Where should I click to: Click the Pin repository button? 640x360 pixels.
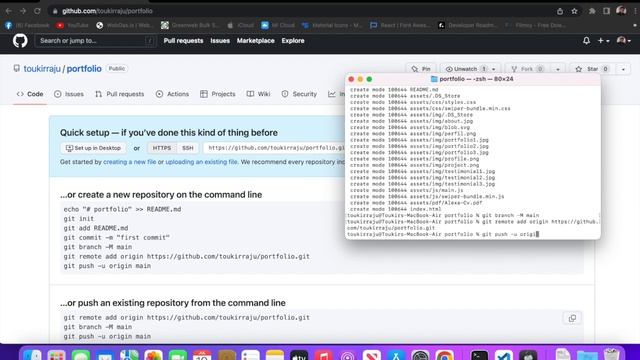pyautogui.click(x=421, y=69)
